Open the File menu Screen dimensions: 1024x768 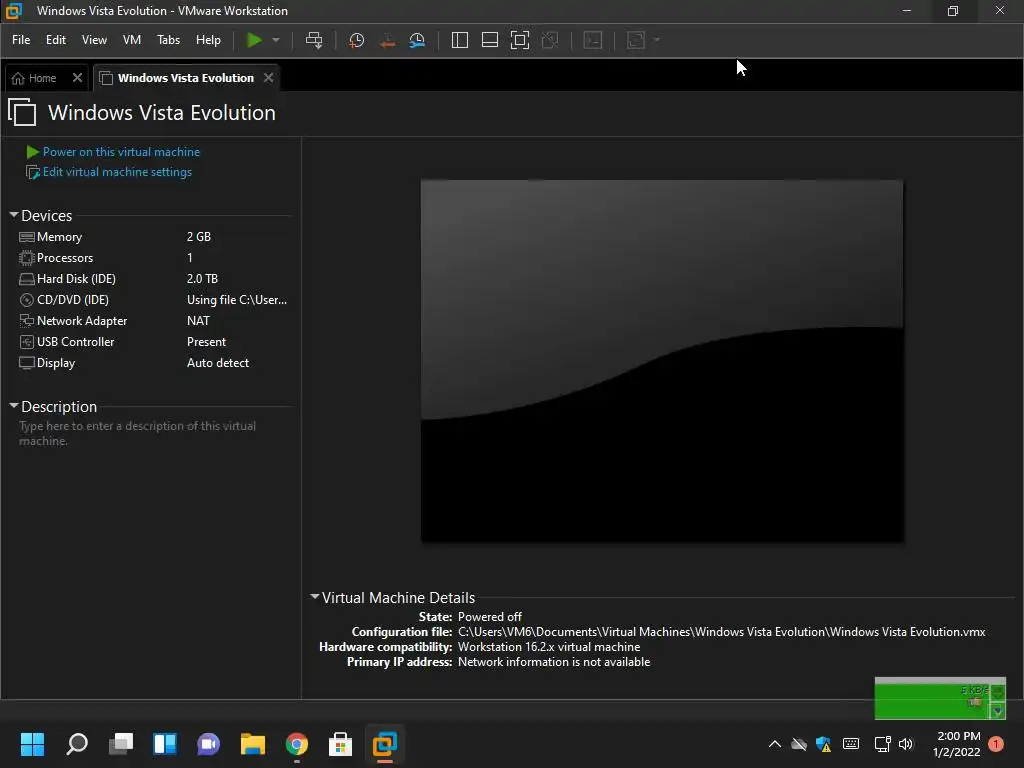coord(21,40)
